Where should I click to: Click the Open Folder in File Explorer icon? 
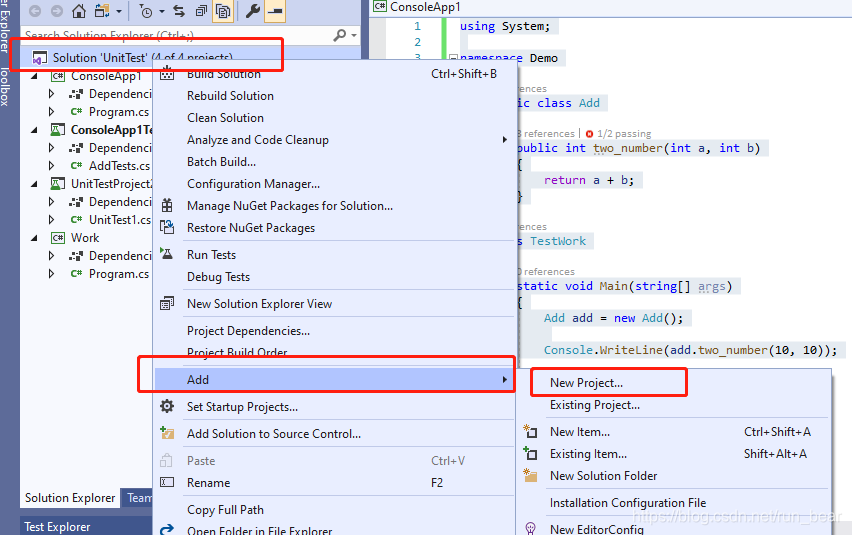tap(167, 530)
